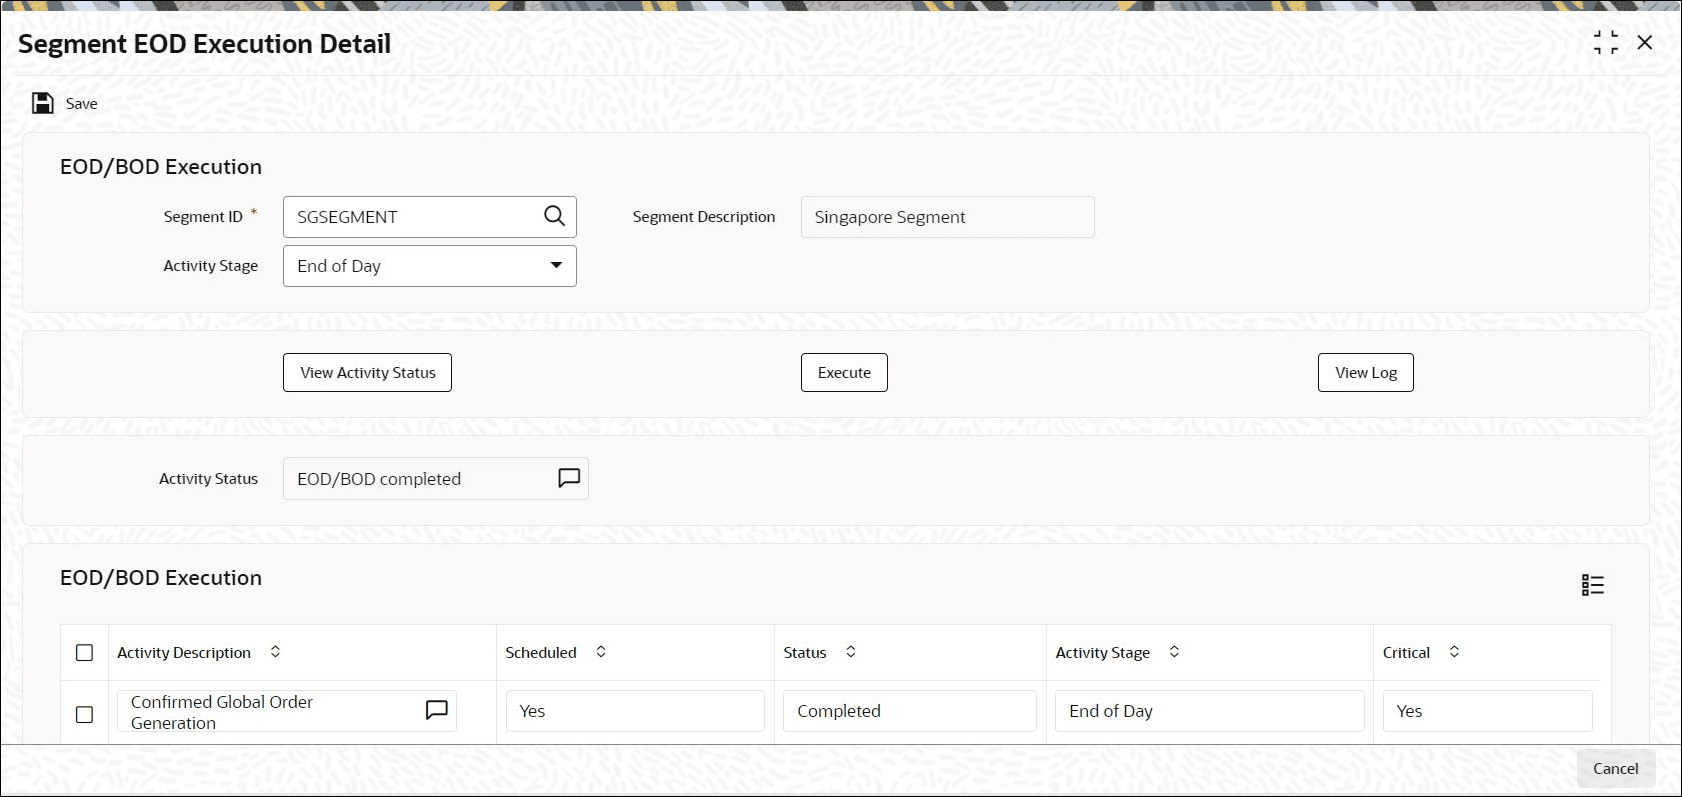The image size is (1682, 797).
Task: Open Segment ID search lookup
Action: click(554, 216)
